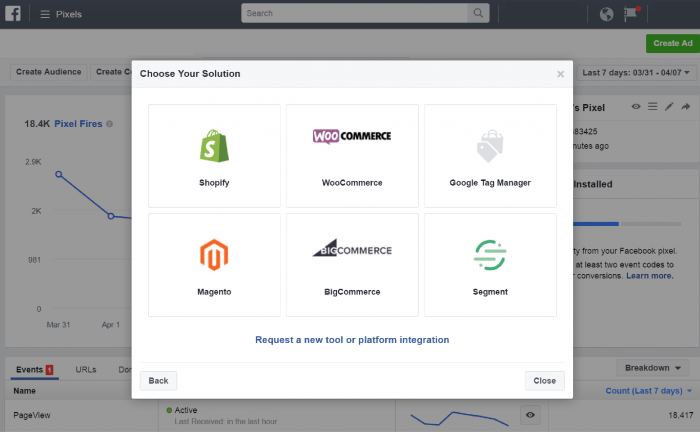Choose the BigCommerce integration card

(x=352, y=265)
